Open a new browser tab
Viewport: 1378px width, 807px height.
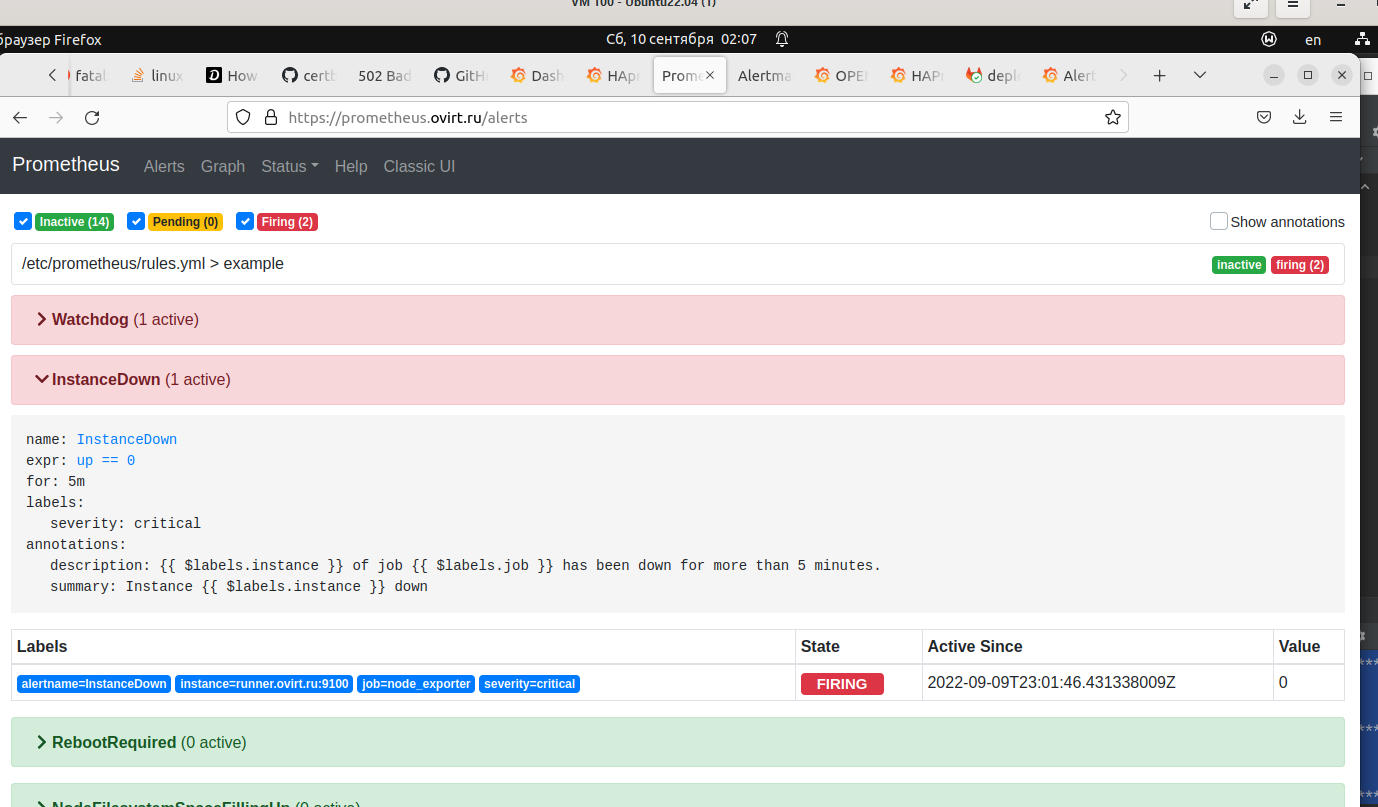click(1159, 75)
